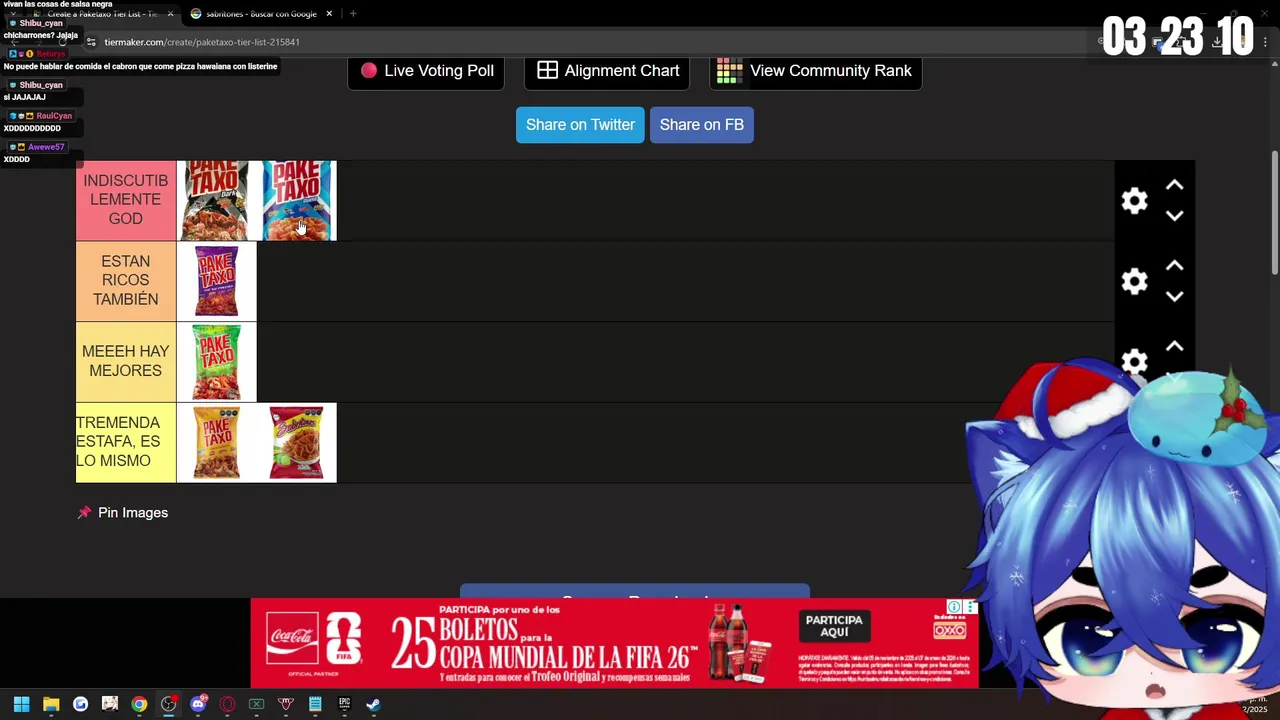Open site information icon in address bar
This screenshot has height=720, width=1280.
pos(91,42)
